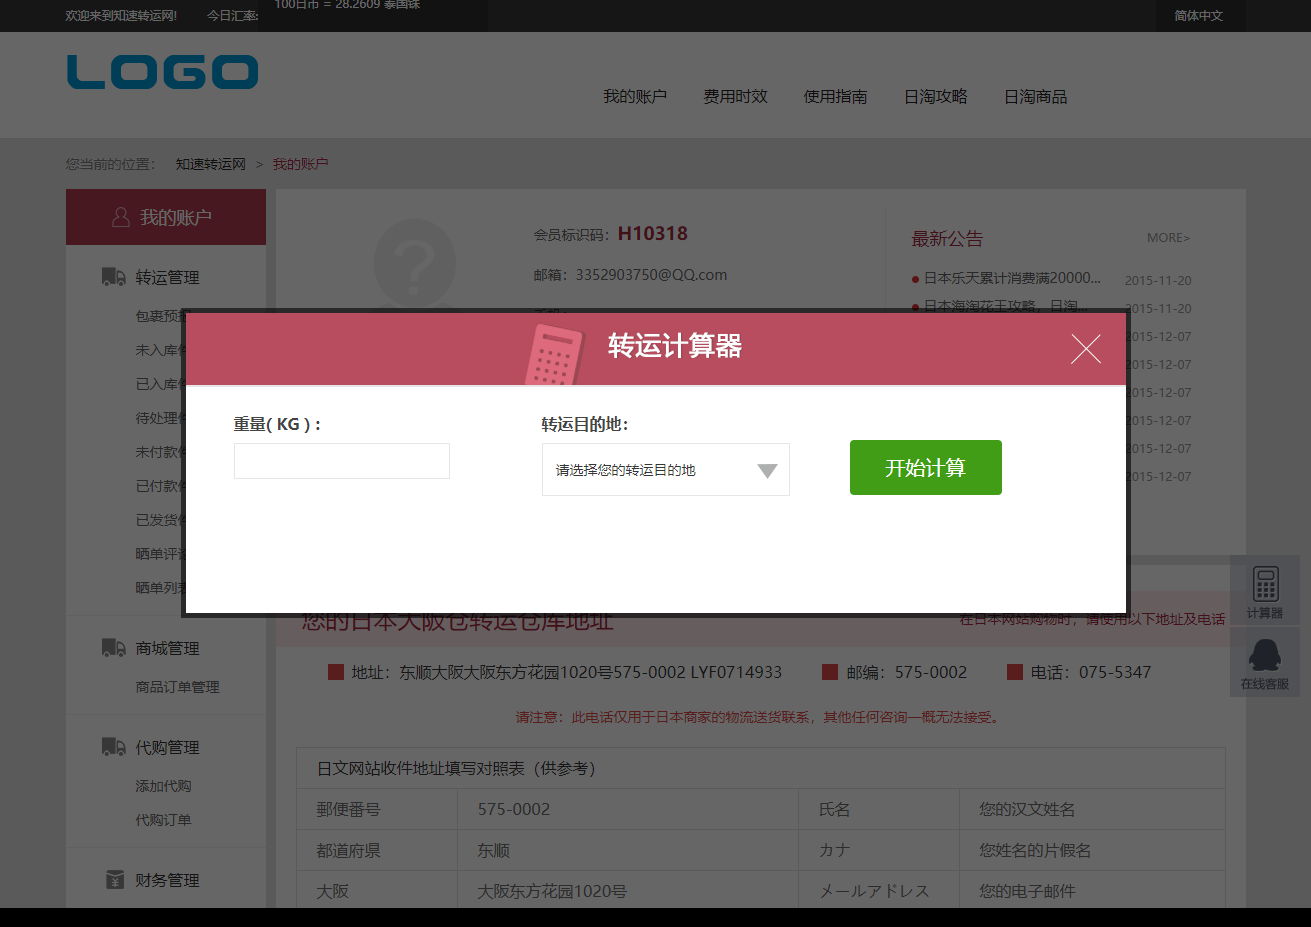Open the 计算器 floating widget icon
Image resolution: width=1311 pixels, height=927 pixels.
[x=1265, y=584]
